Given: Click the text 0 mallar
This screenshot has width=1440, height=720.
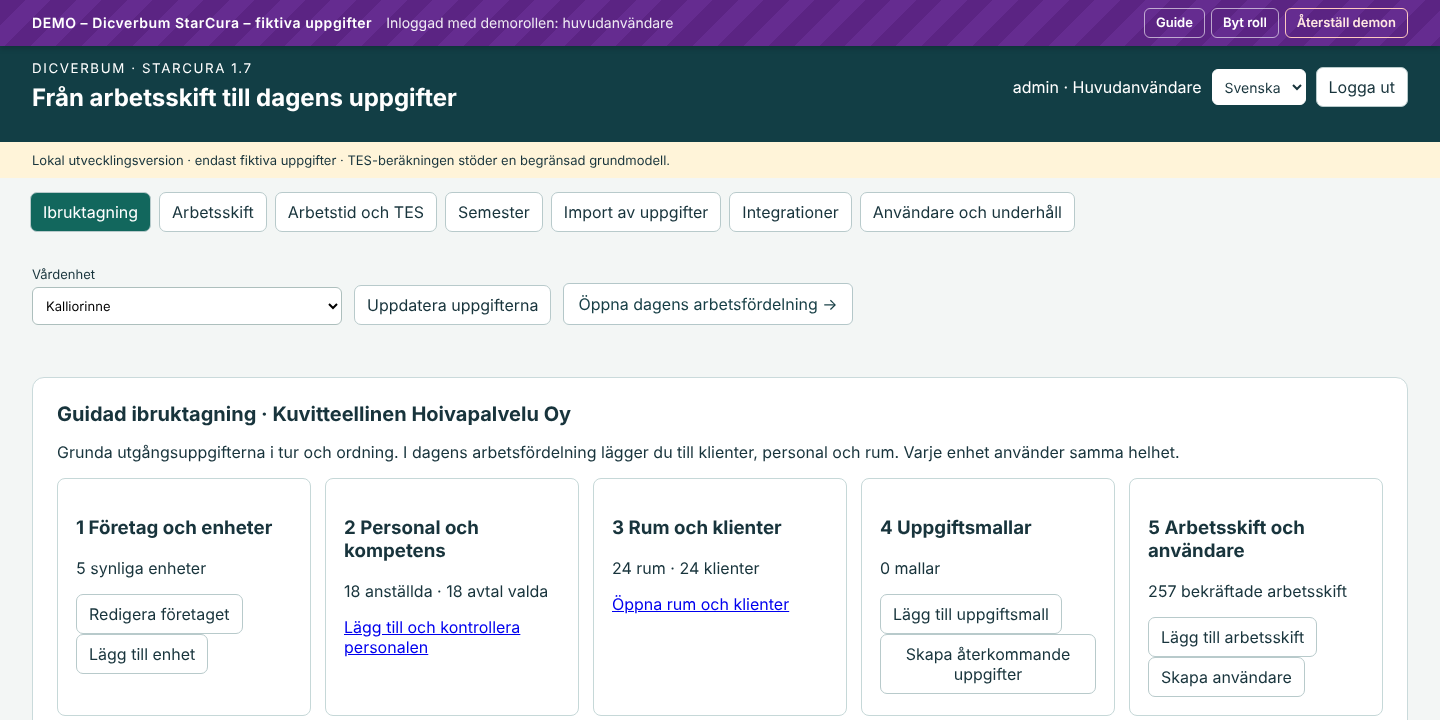Looking at the screenshot, I should [x=910, y=568].
